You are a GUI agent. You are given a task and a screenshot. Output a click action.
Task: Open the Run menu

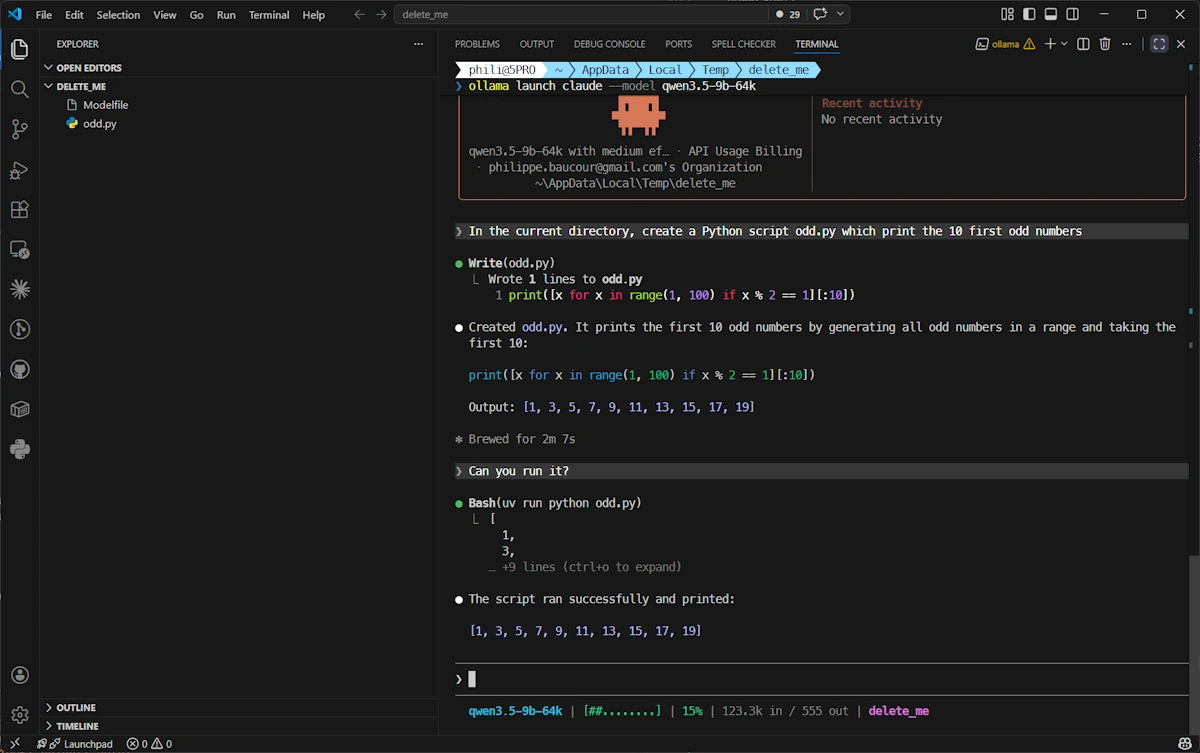(x=226, y=15)
